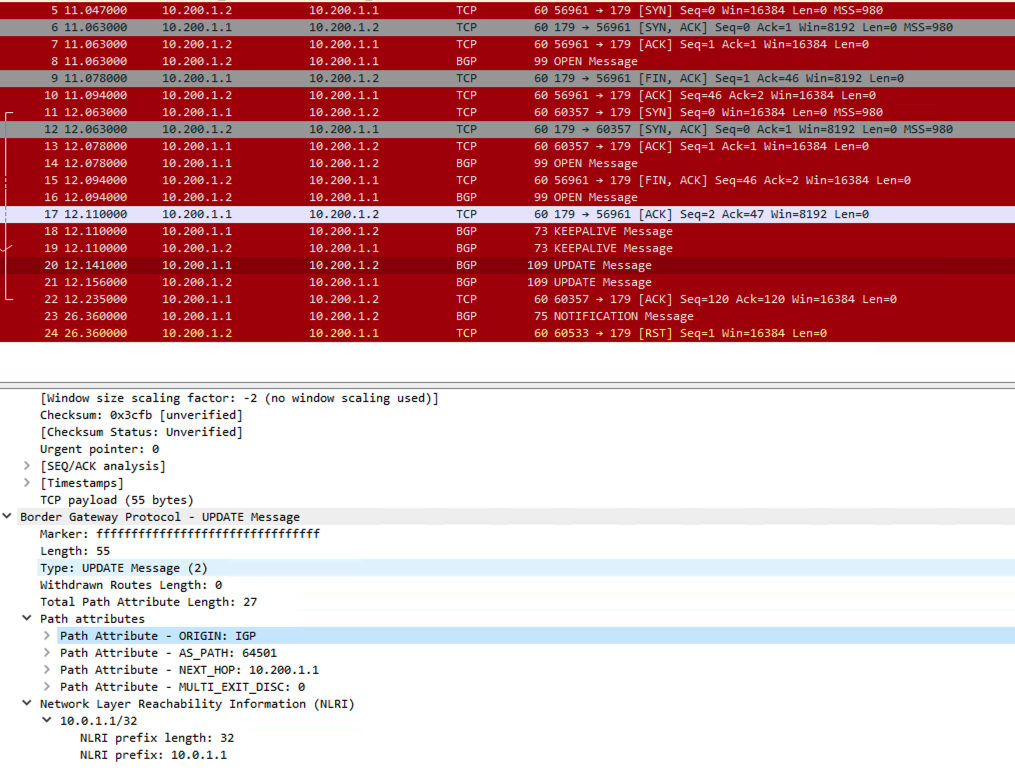Select packet 9 FIN, ACK row
1015x772 pixels.
[x=508, y=78]
